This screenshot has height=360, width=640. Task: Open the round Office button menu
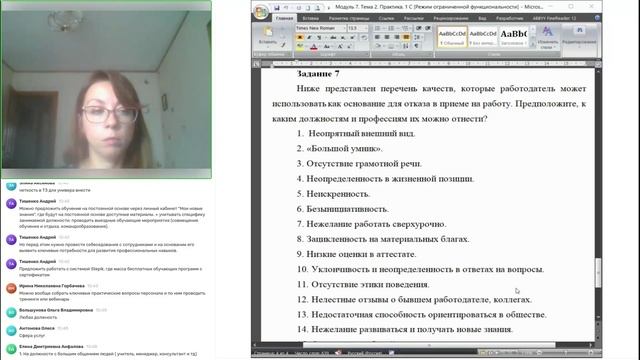pos(260,12)
